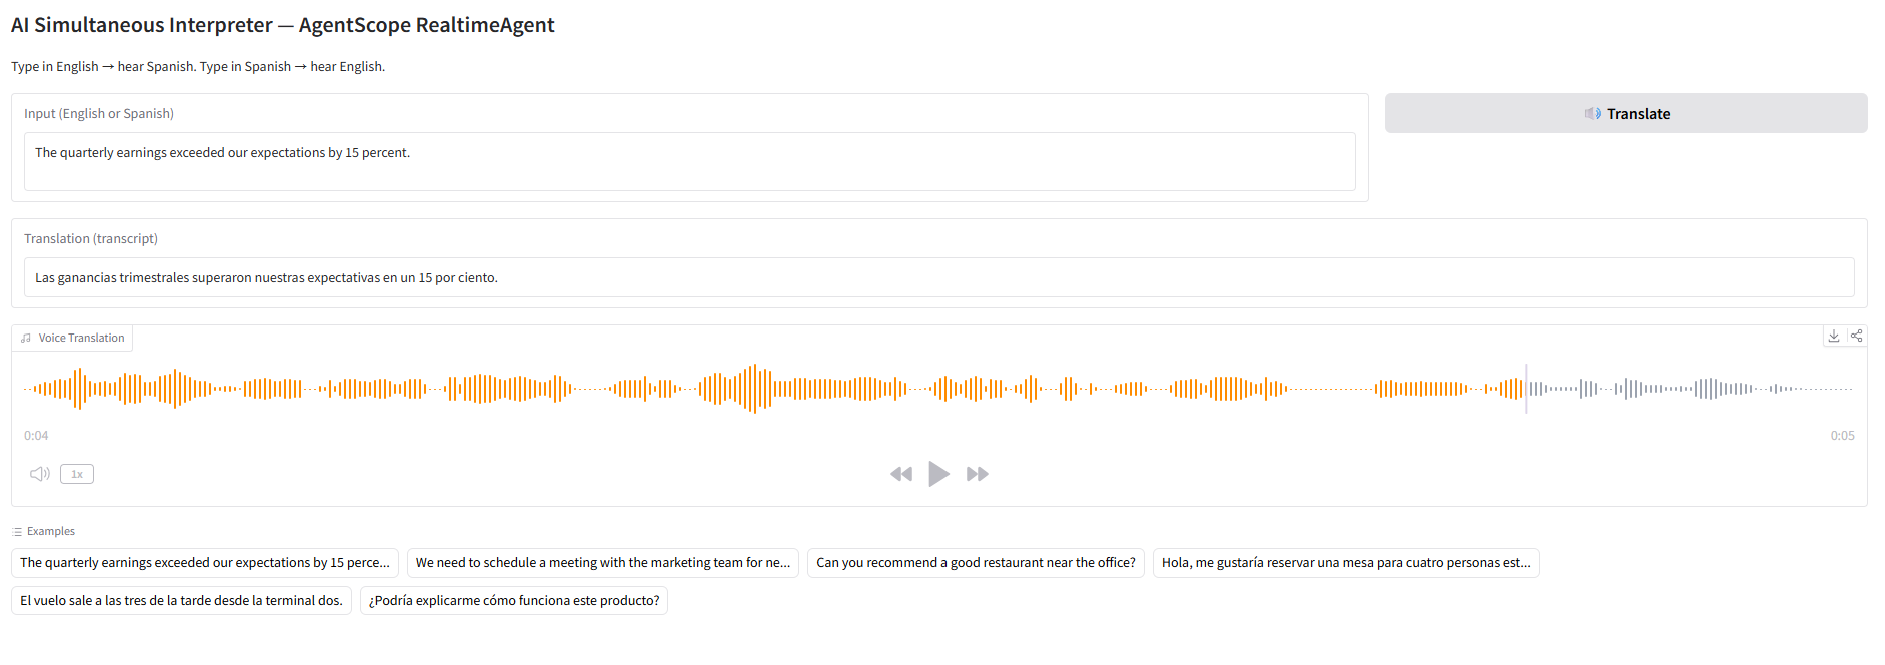Click the translation transcript text box
1885x665 pixels.
click(939, 277)
